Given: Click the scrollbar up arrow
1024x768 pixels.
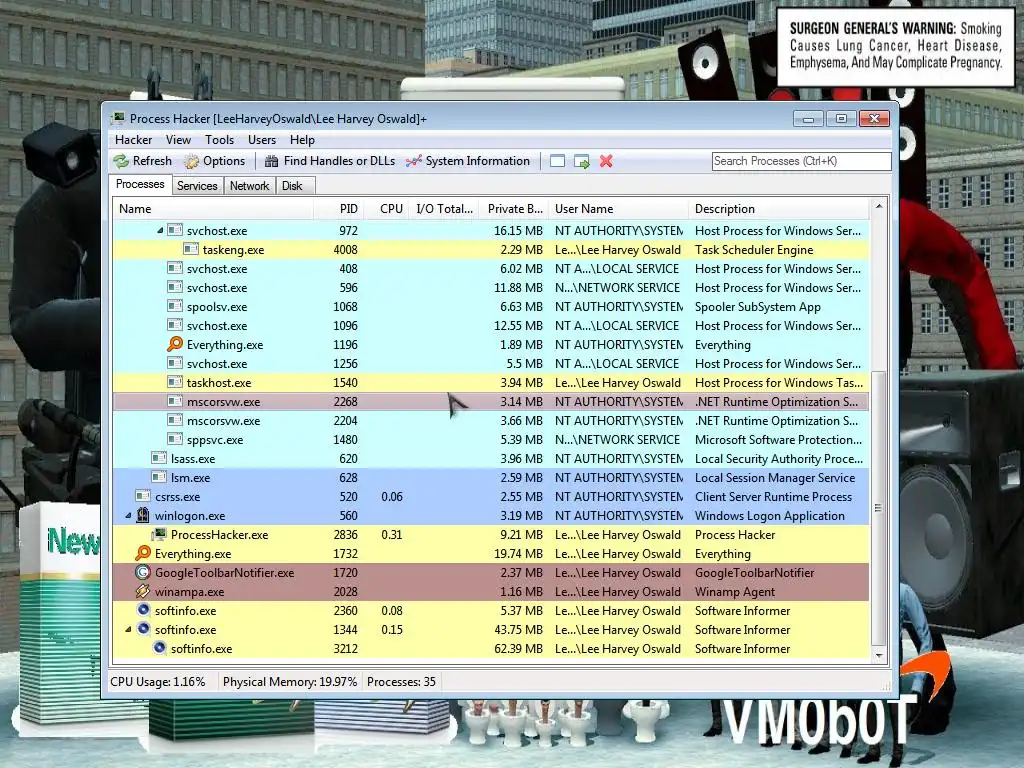Looking at the screenshot, I should (x=879, y=206).
